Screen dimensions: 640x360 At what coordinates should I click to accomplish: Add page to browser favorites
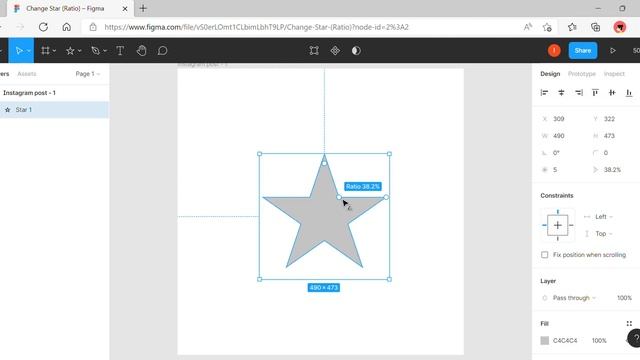pos(547,27)
